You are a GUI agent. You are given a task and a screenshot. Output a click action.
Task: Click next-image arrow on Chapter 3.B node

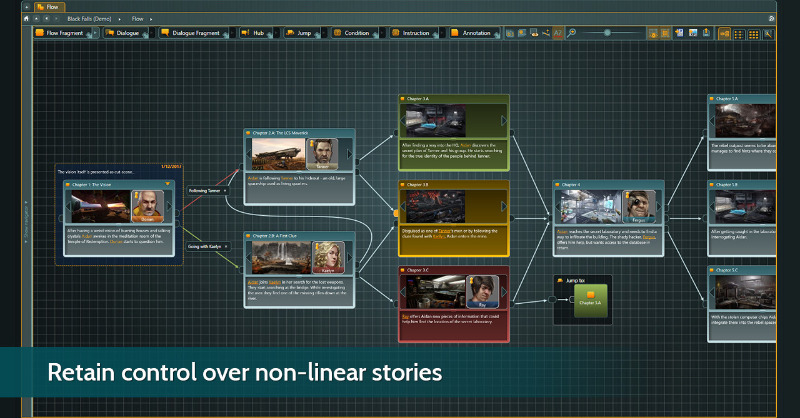click(504, 206)
